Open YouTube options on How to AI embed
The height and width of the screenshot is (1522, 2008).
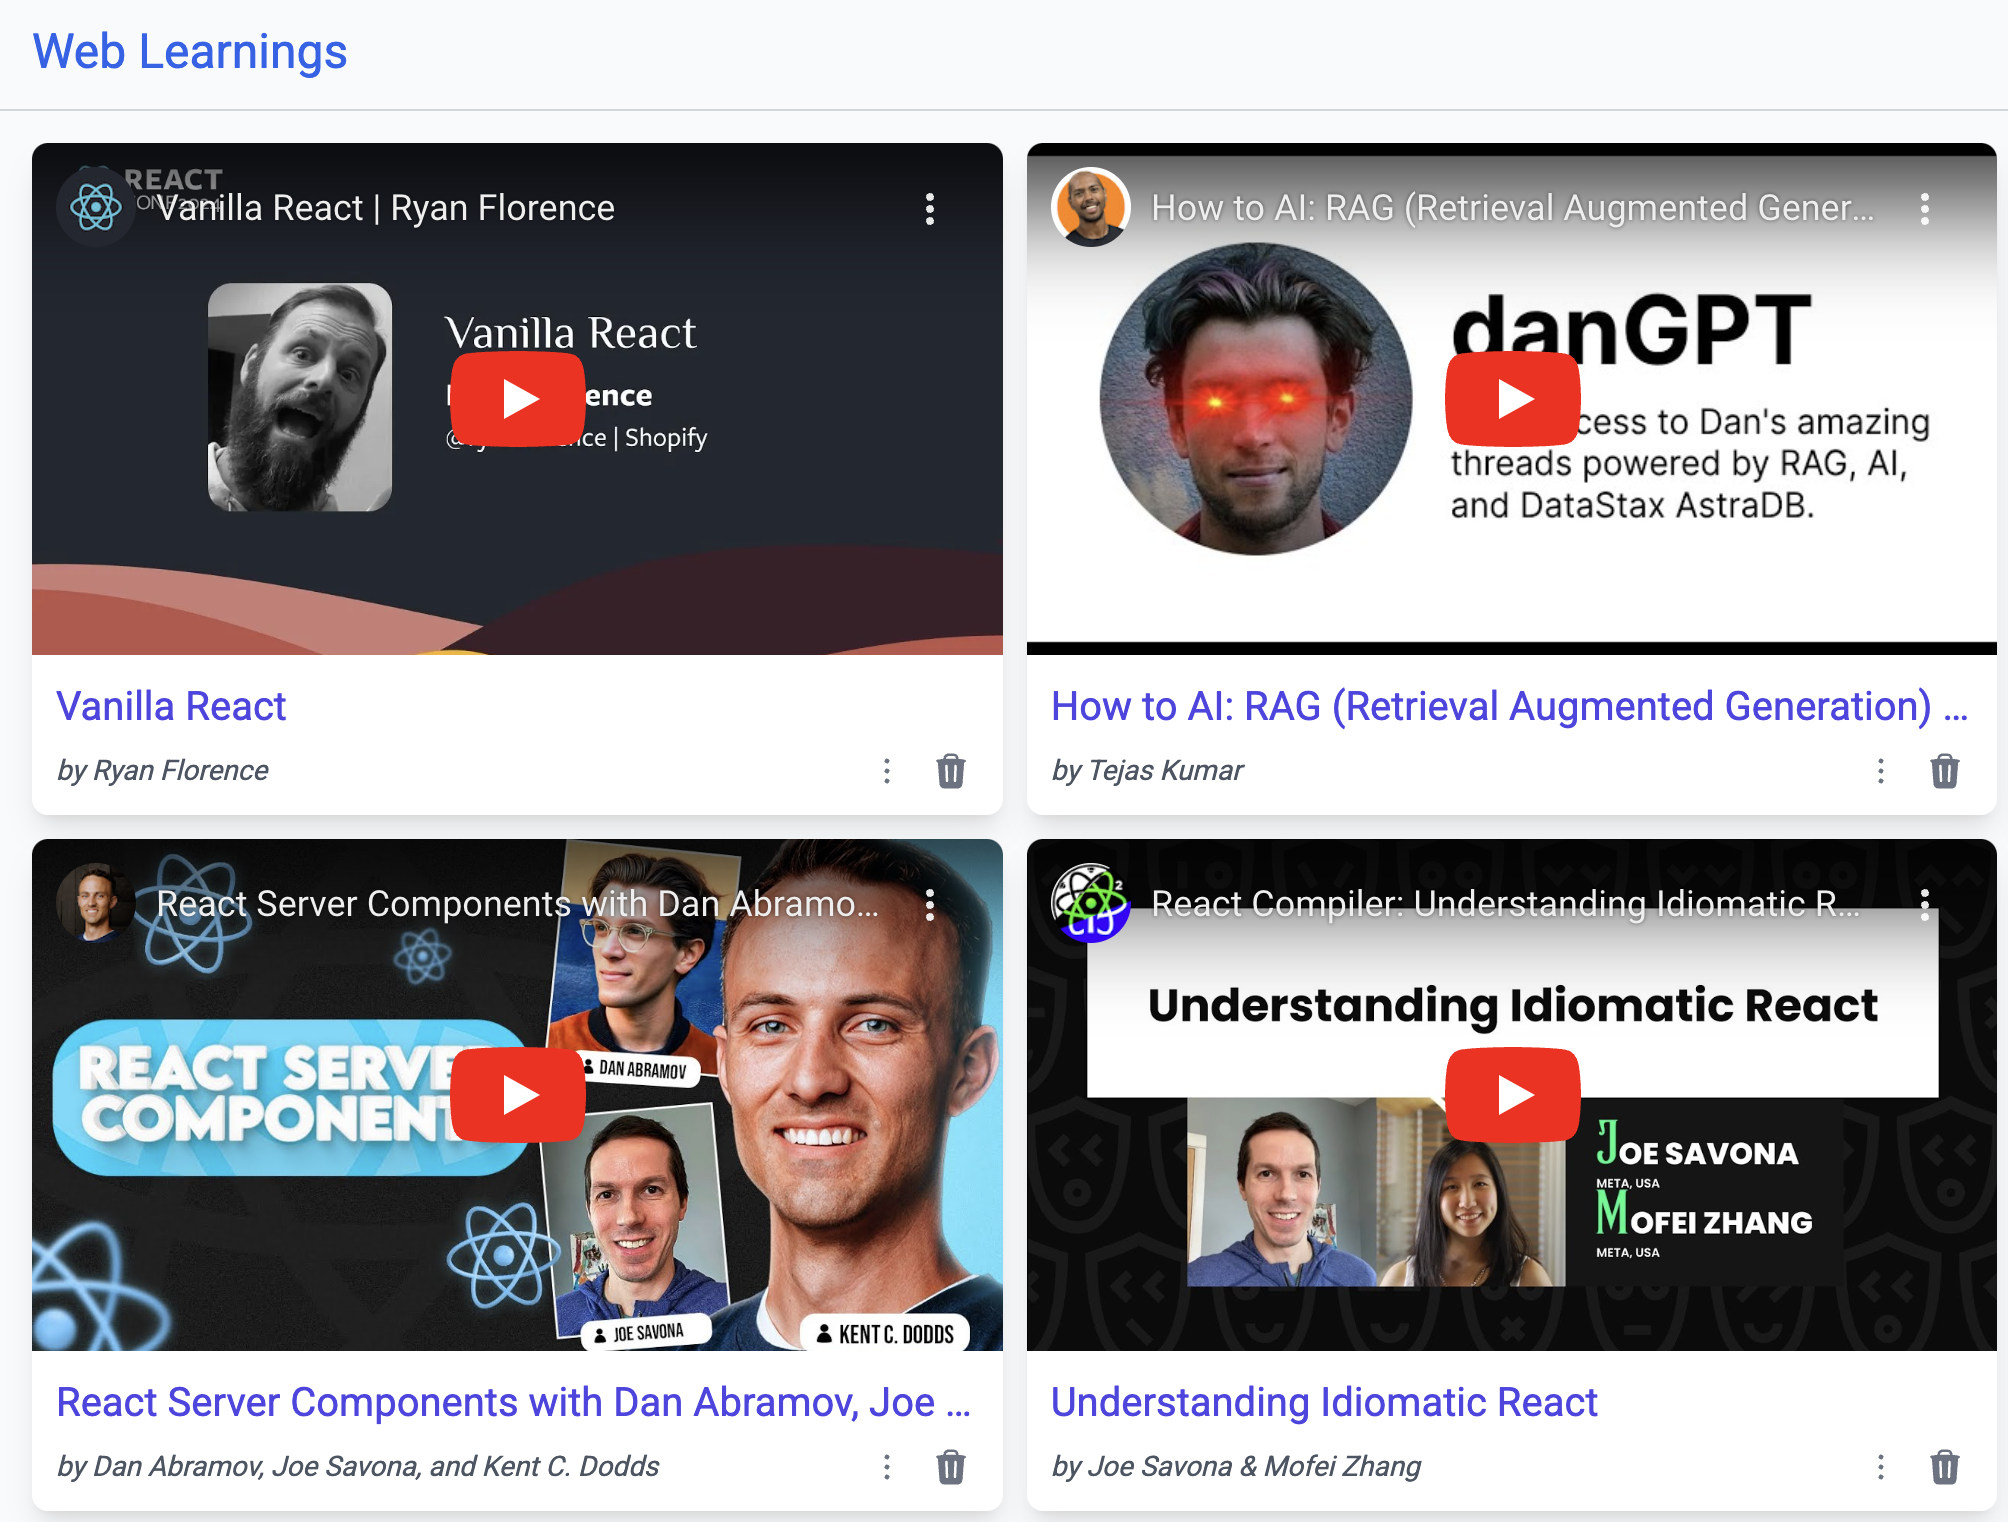(x=1925, y=209)
